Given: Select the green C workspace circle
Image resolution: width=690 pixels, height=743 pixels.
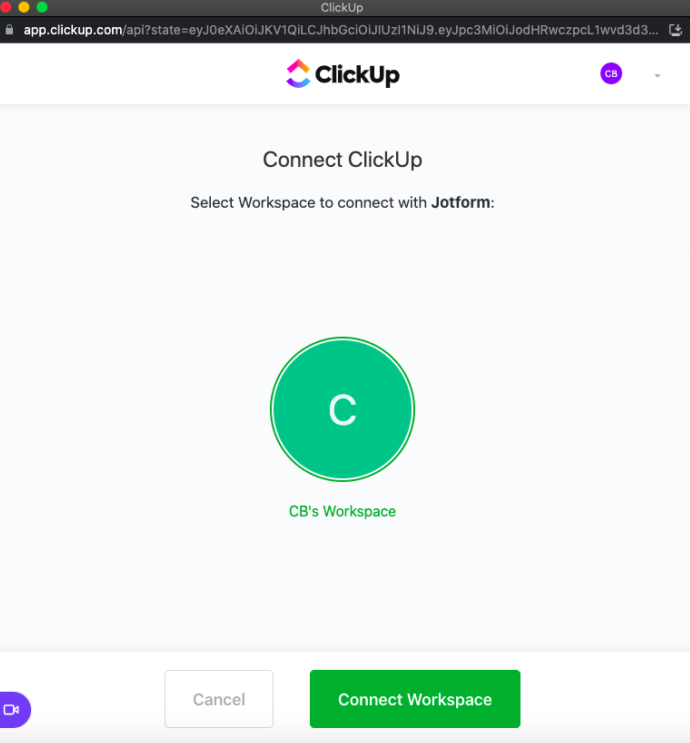Looking at the screenshot, I should click(x=342, y=409).
